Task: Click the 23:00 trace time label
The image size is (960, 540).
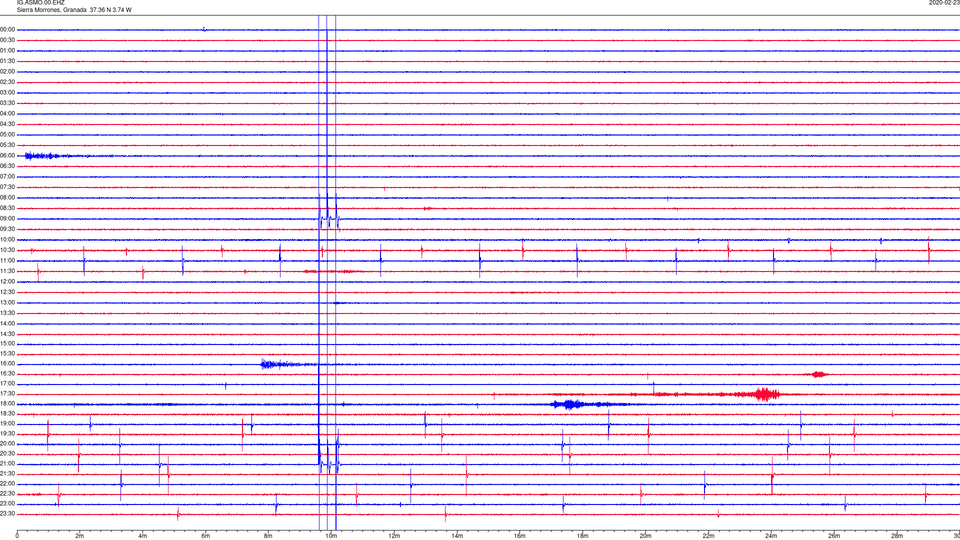Action: 7,504
